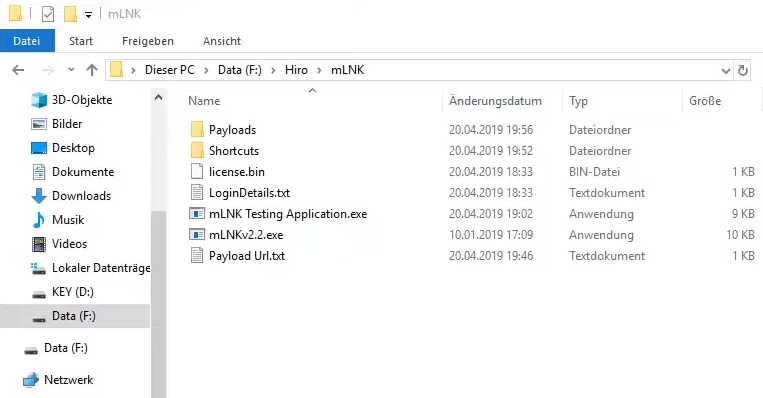Open Dokumente in the navigation pane
This screenshot has height=398, width=763.
(x=83, y=171)
